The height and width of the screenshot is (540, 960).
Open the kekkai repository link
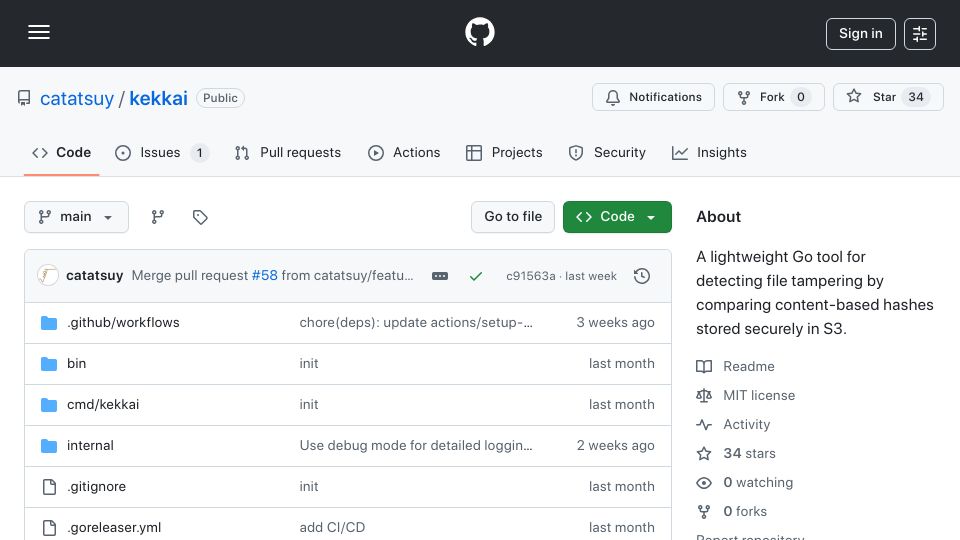point(158,98)
